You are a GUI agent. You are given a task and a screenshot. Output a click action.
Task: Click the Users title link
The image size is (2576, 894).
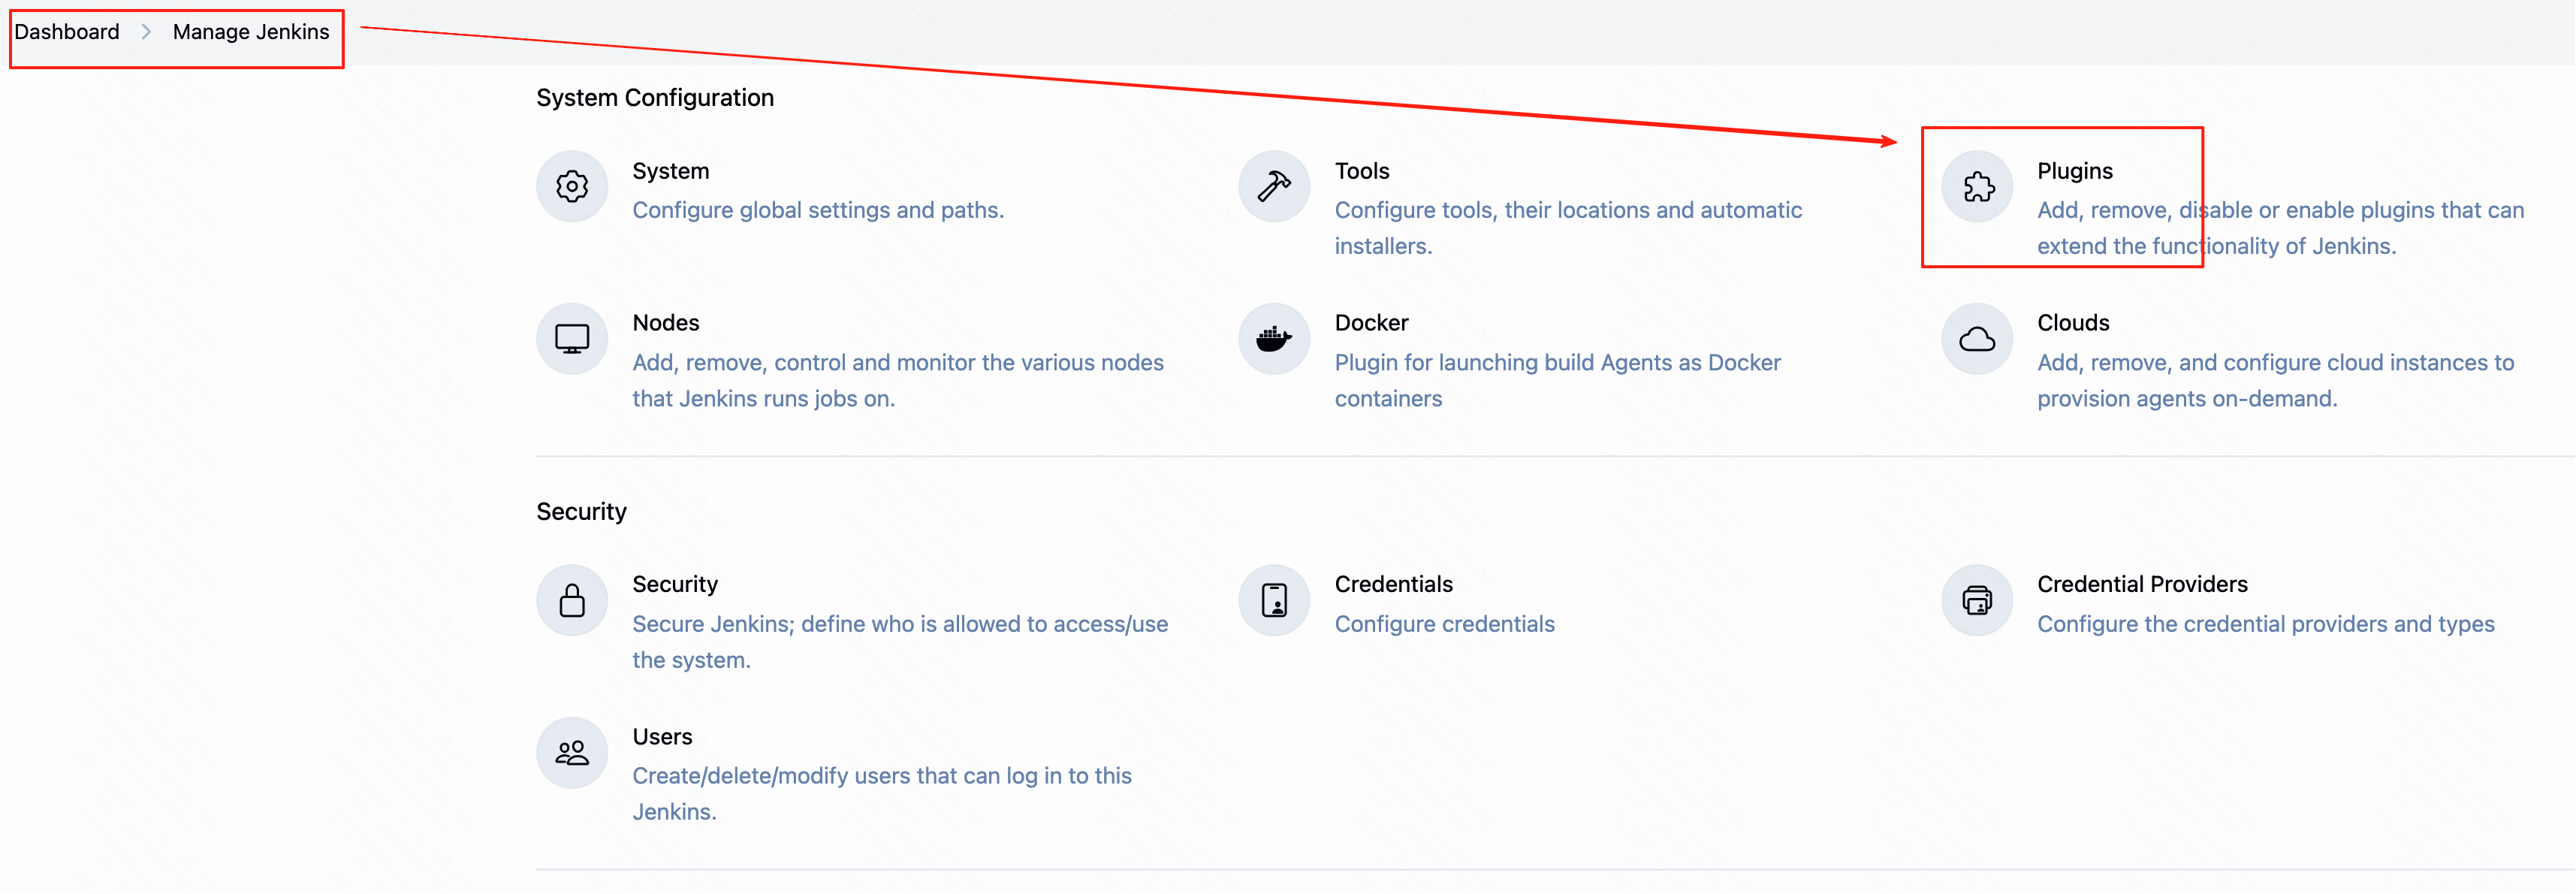coord(662,737)
